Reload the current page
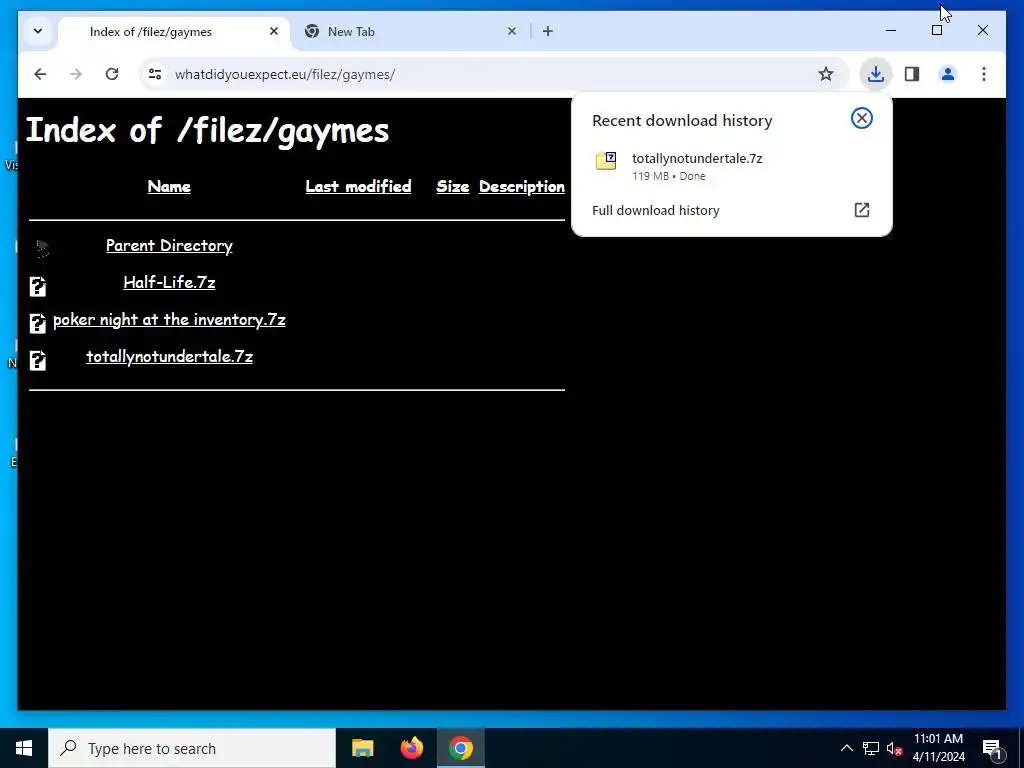Viewport: 1024px width, 768px height. coord(112,74)
